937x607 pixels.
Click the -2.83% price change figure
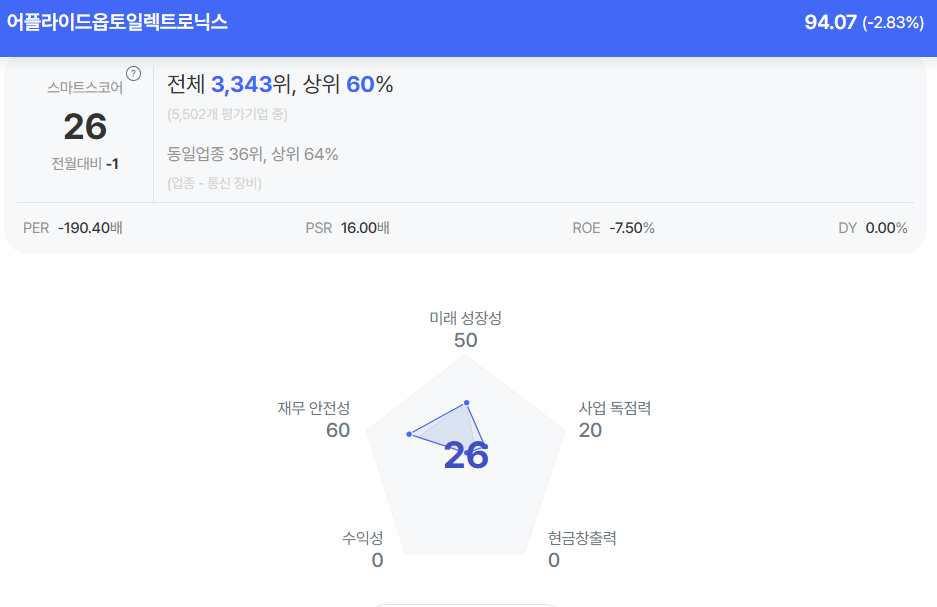point(893,22)
